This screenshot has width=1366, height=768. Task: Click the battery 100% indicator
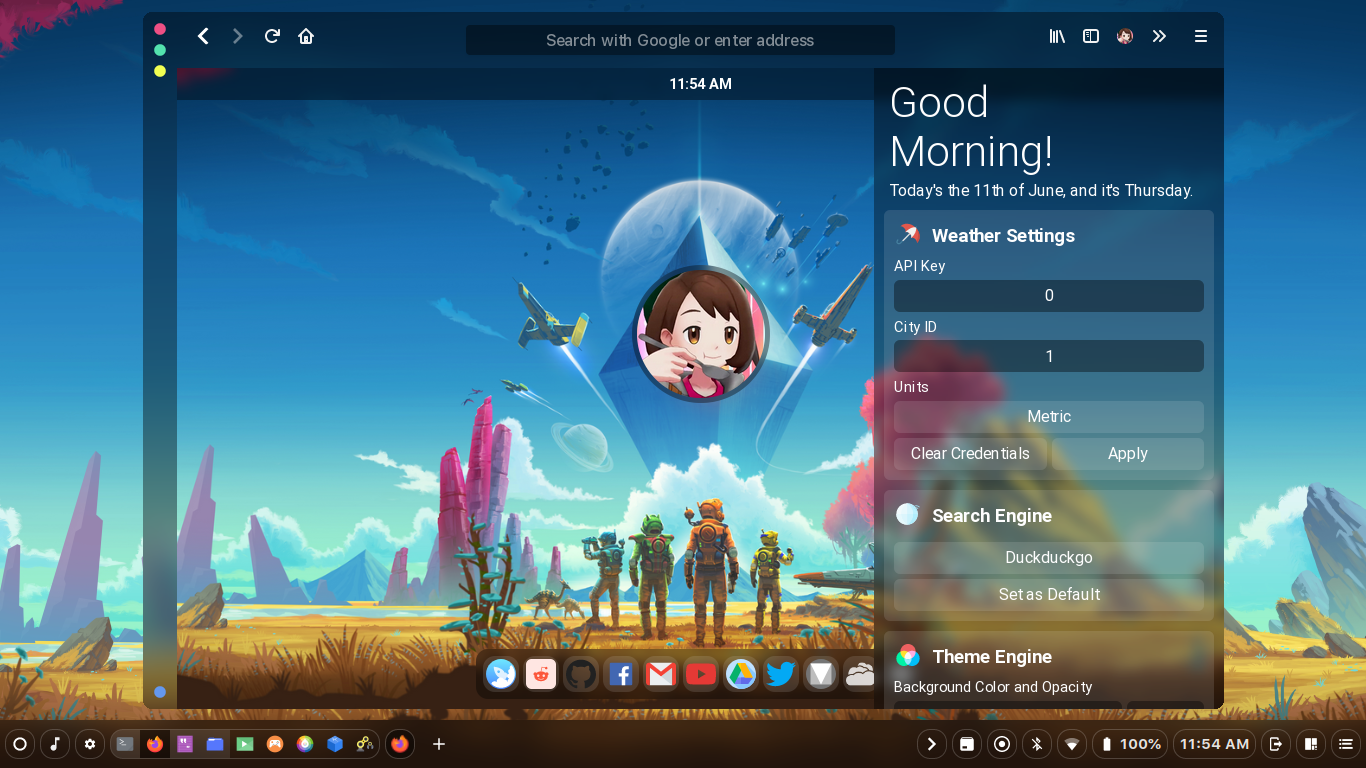[x=1130, y=744]
